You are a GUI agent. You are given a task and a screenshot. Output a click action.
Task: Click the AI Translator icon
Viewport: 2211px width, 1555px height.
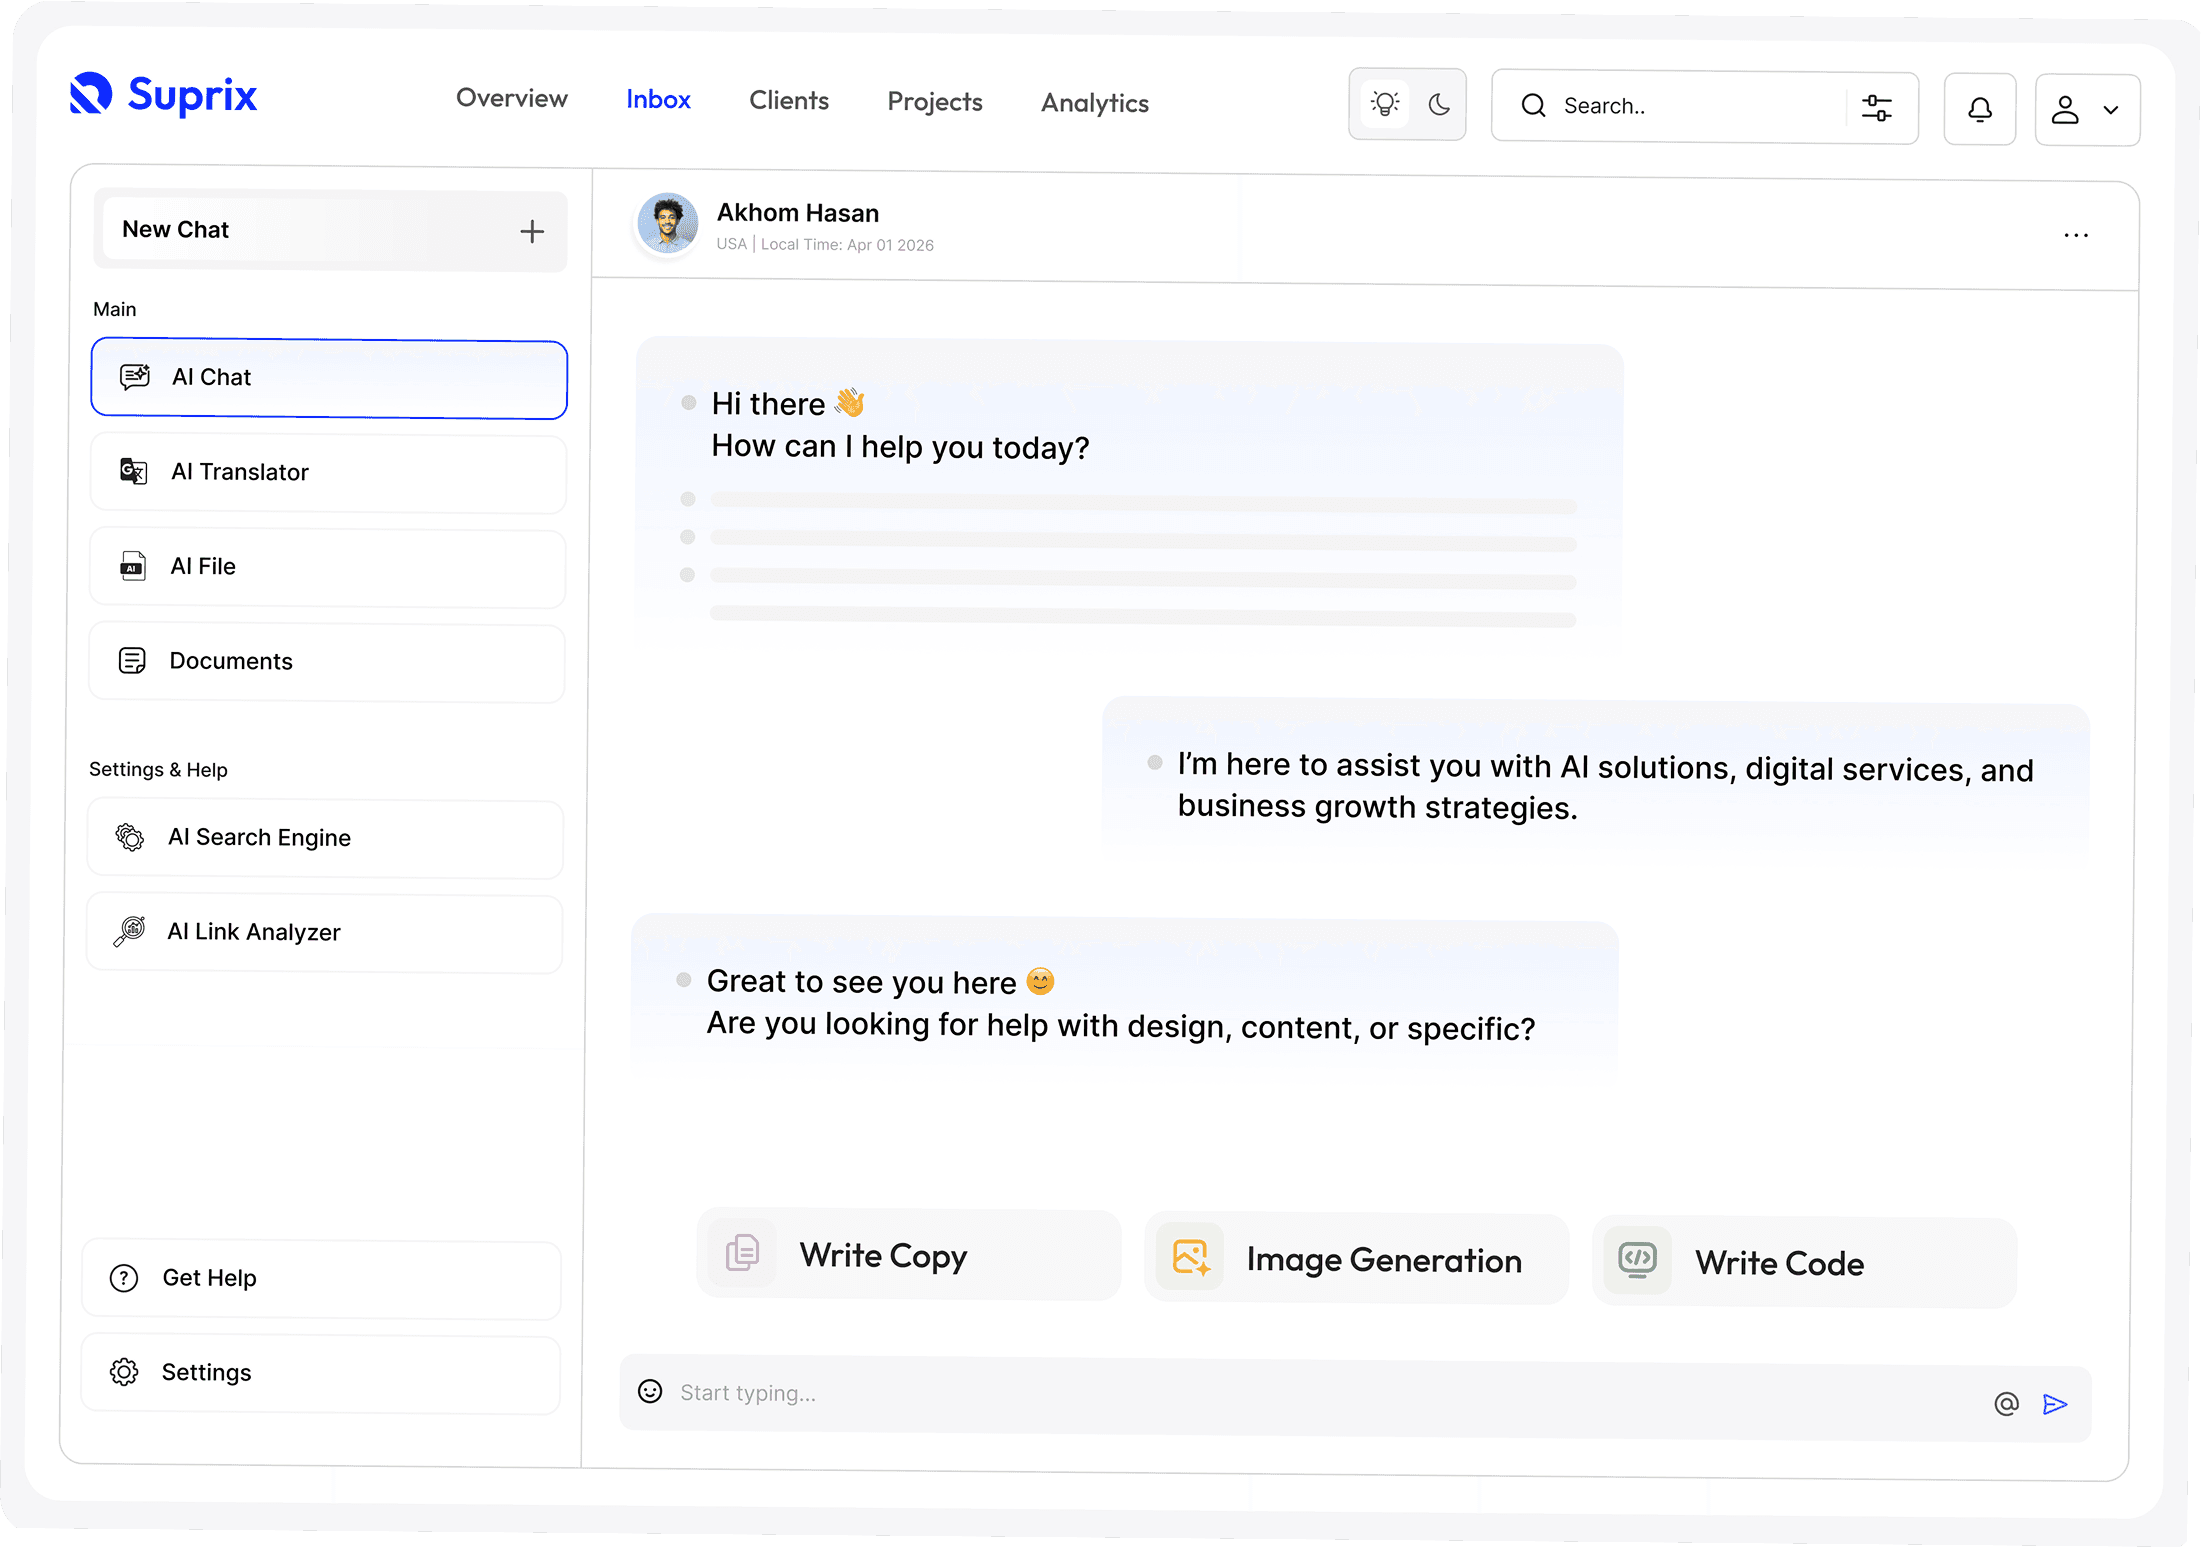point(134,471)
